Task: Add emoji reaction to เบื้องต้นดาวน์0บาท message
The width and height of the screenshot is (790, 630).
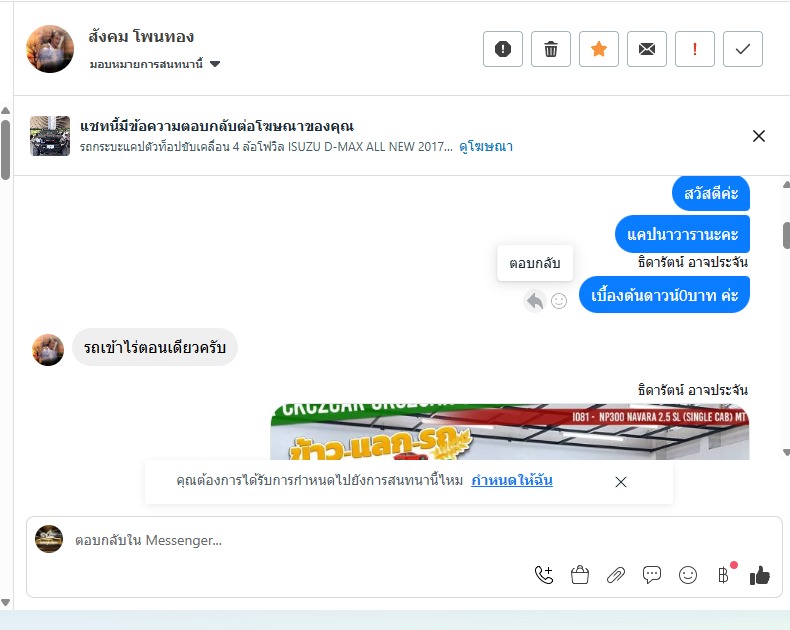Action: click(x=558, y=301)
